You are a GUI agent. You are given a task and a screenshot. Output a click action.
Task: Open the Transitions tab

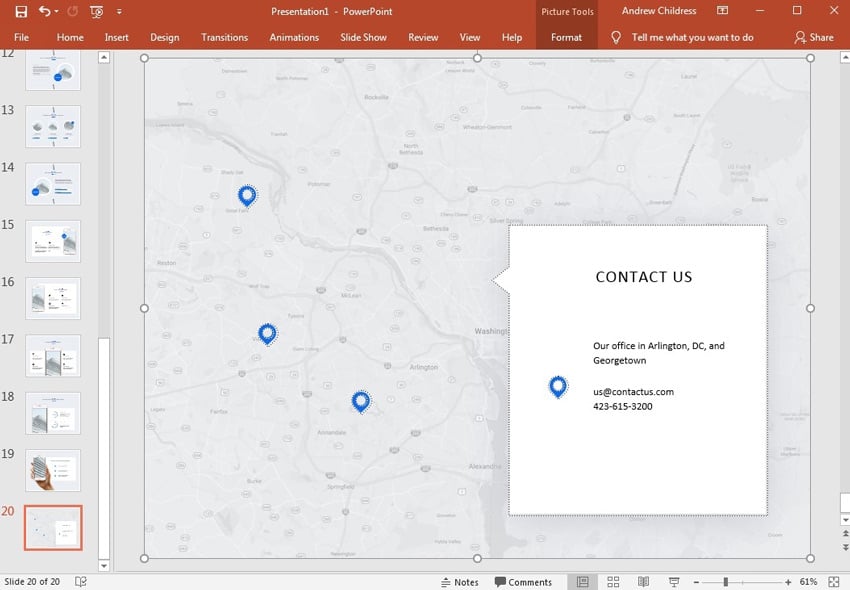pos(224,37)
